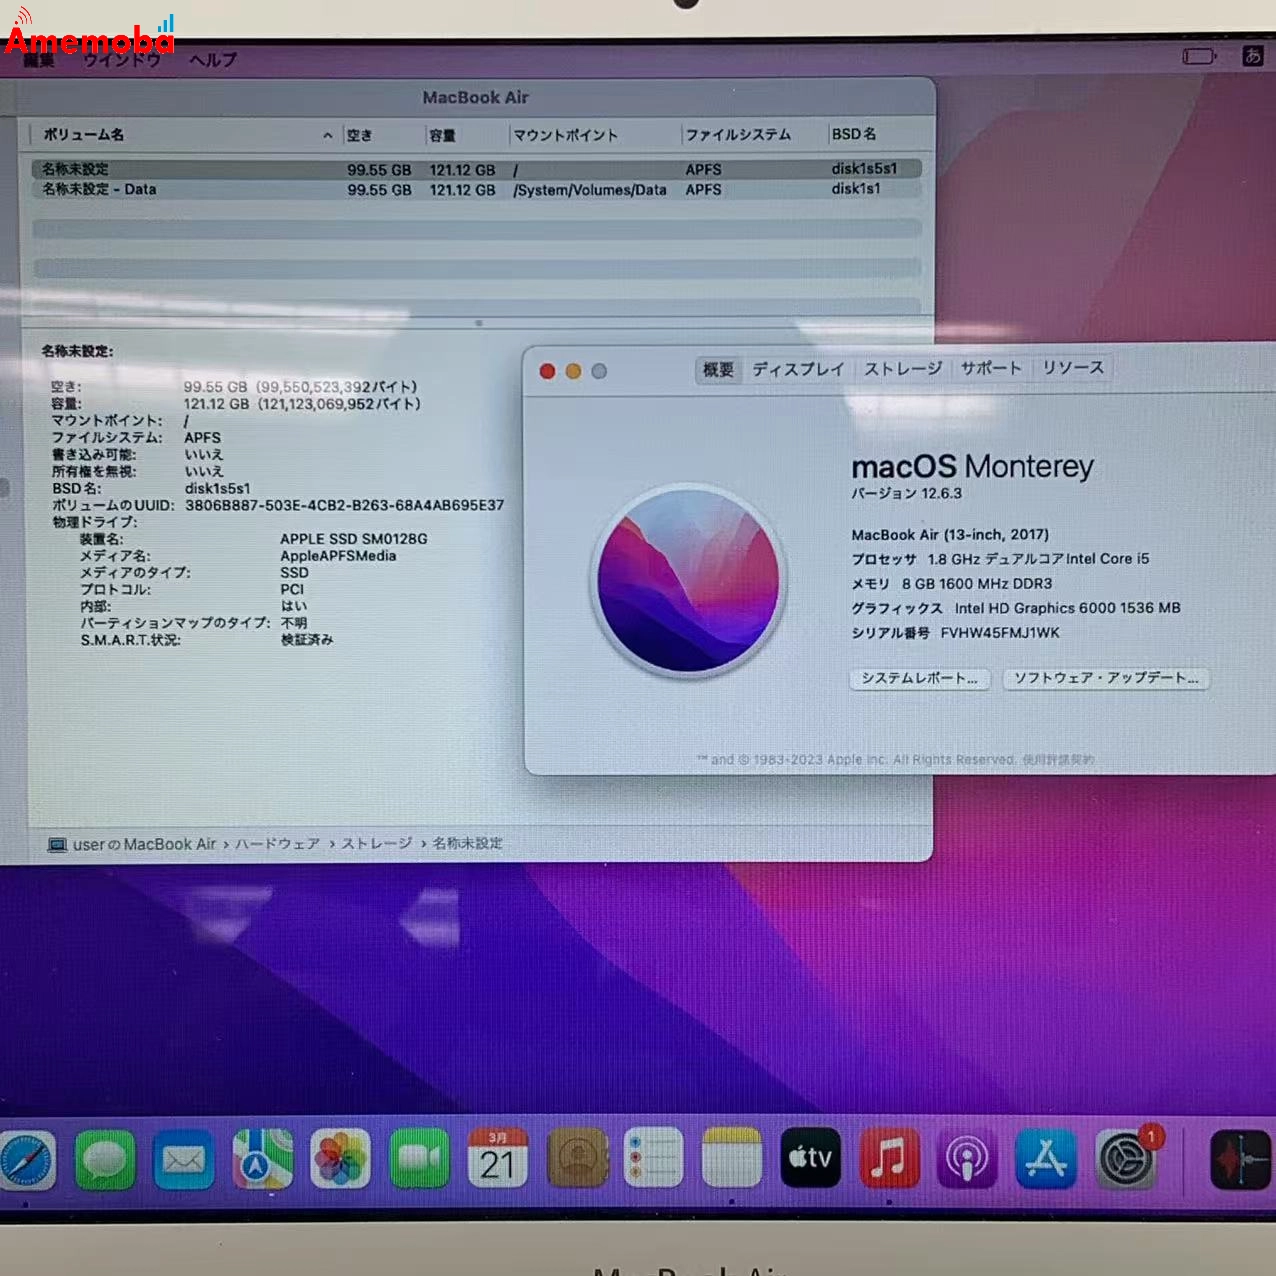Select the ストレージ tab
1276x1276 pixels.
coord(901,367)
